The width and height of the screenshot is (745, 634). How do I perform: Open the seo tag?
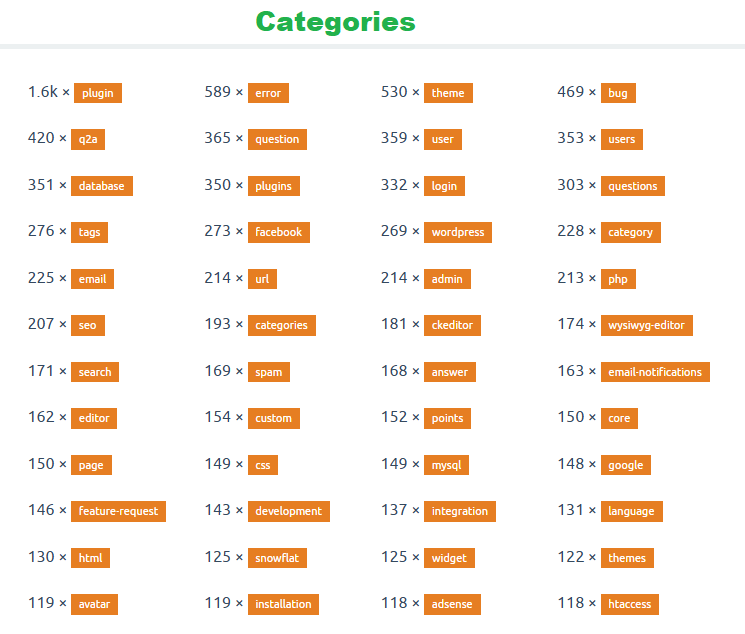tap(88, 325)
